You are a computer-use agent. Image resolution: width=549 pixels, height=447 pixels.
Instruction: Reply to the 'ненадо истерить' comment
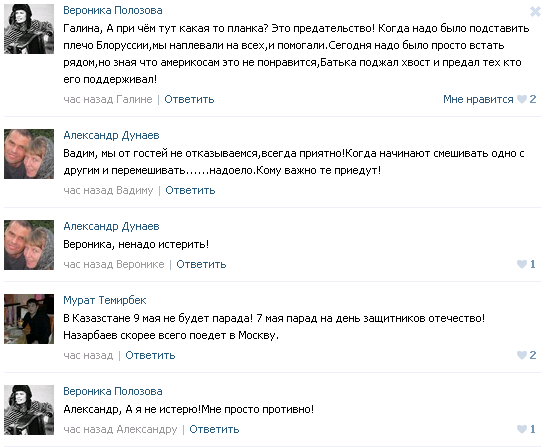coord(201,264)
